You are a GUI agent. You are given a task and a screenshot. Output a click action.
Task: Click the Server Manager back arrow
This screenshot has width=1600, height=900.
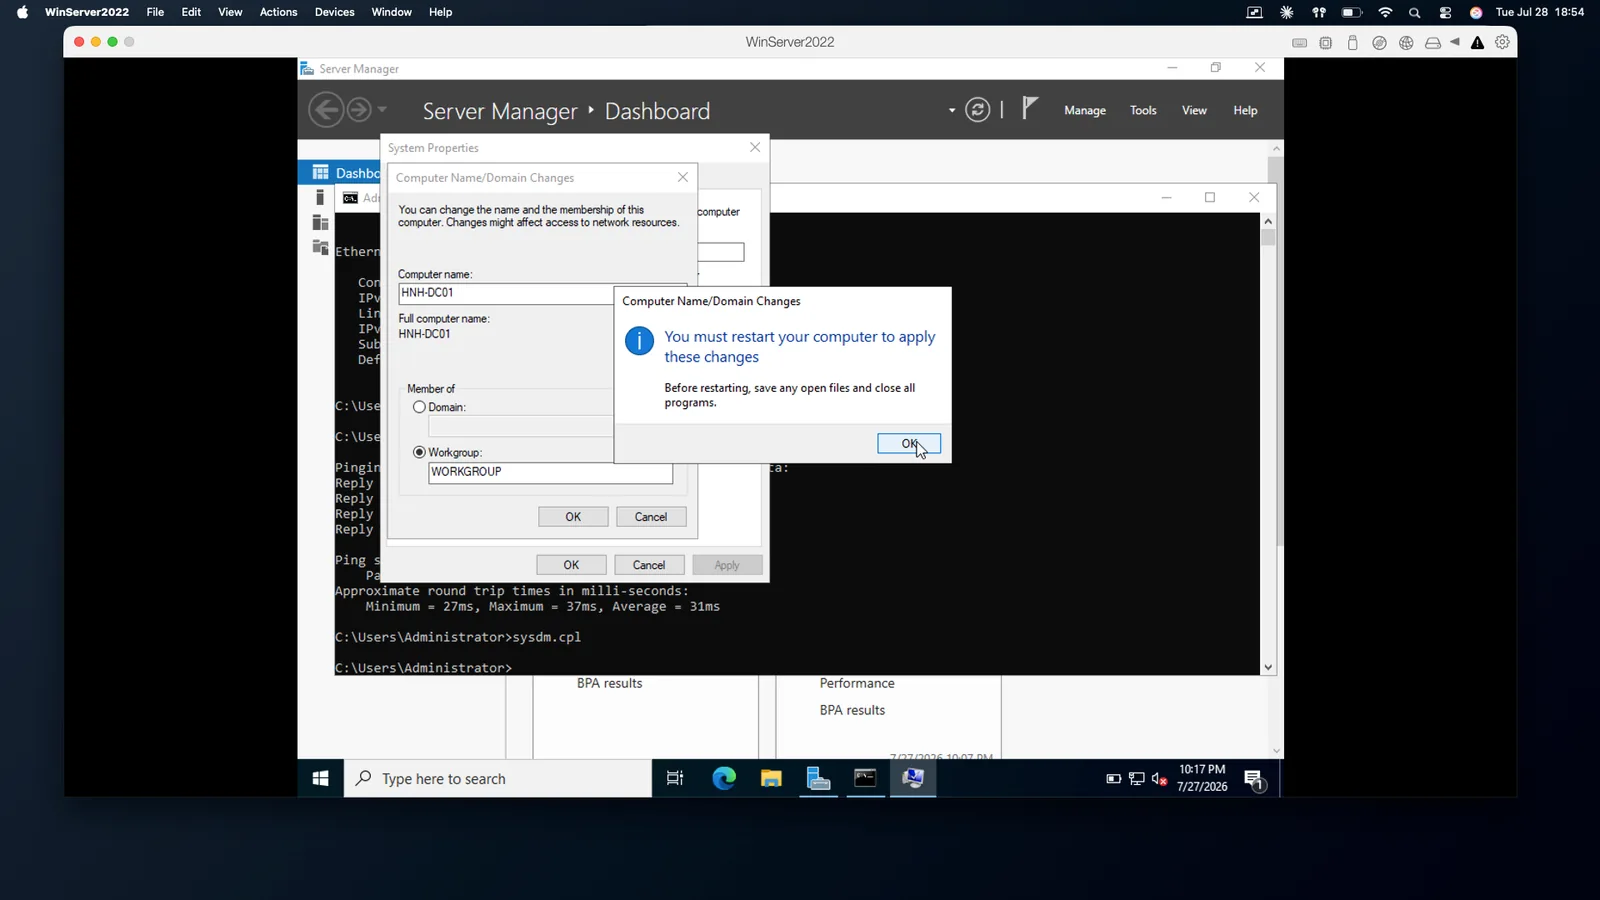coord(326,110)
